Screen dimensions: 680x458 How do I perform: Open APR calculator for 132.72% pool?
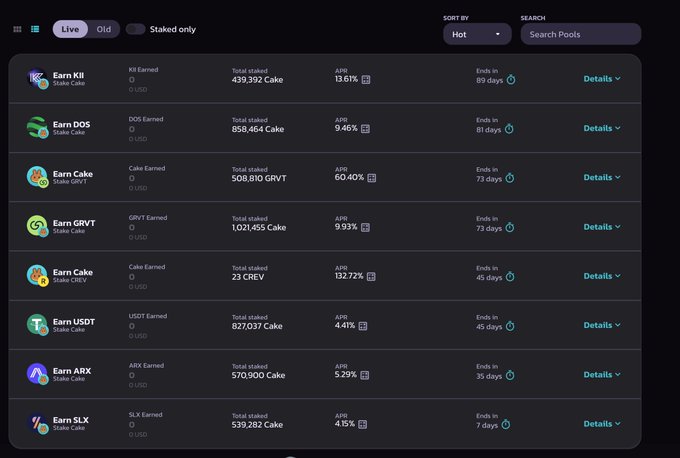coord(371,276)
